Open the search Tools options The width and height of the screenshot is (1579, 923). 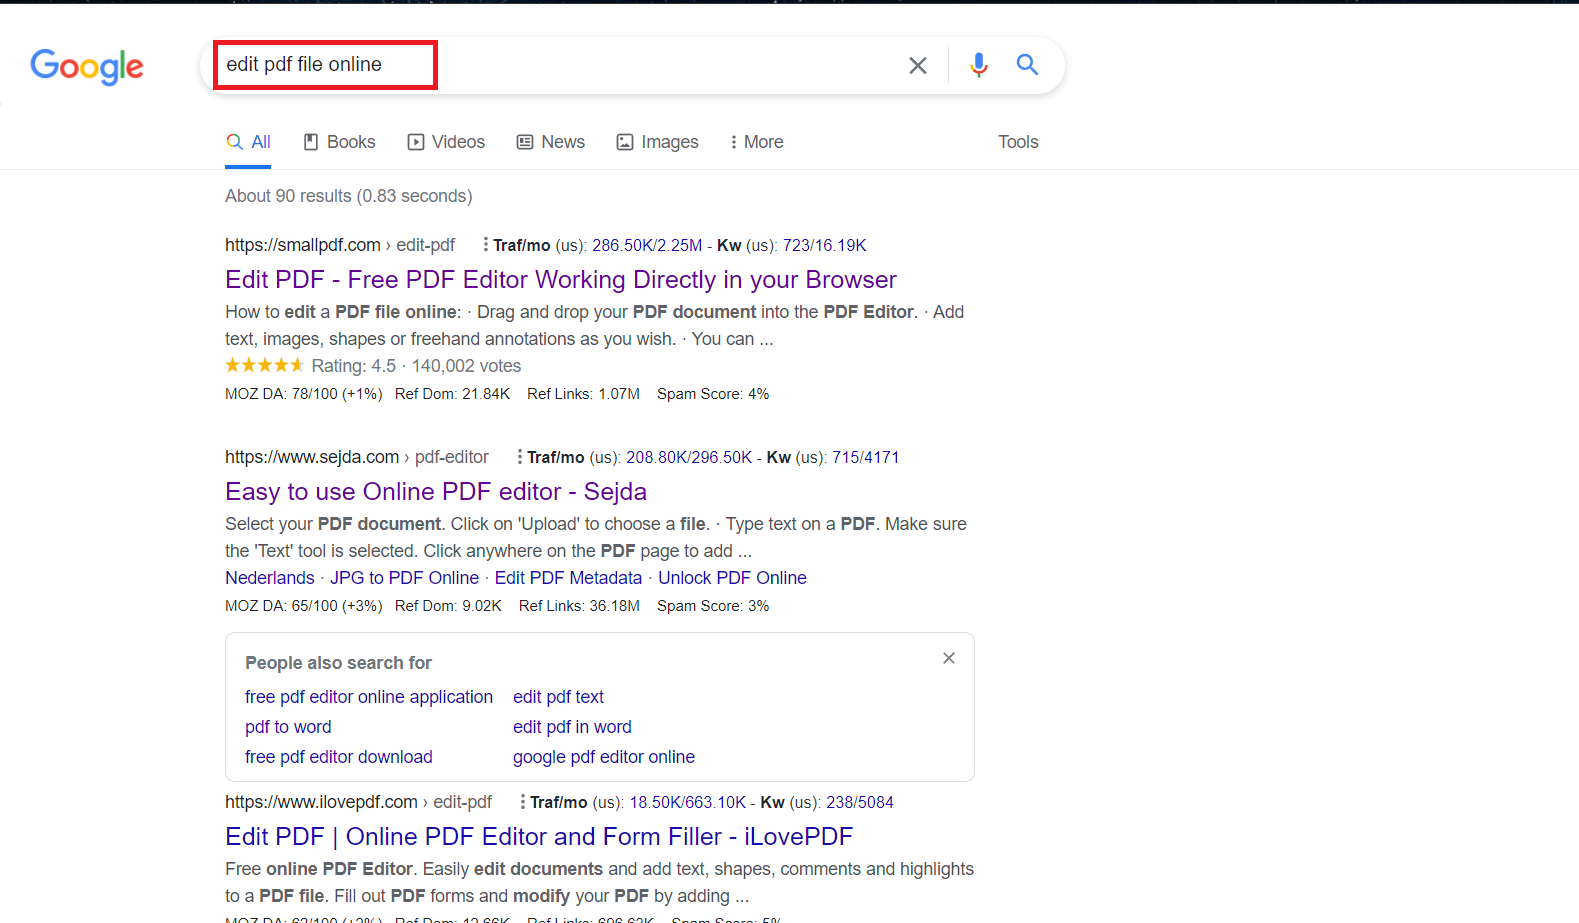[x=1018, y=142]
